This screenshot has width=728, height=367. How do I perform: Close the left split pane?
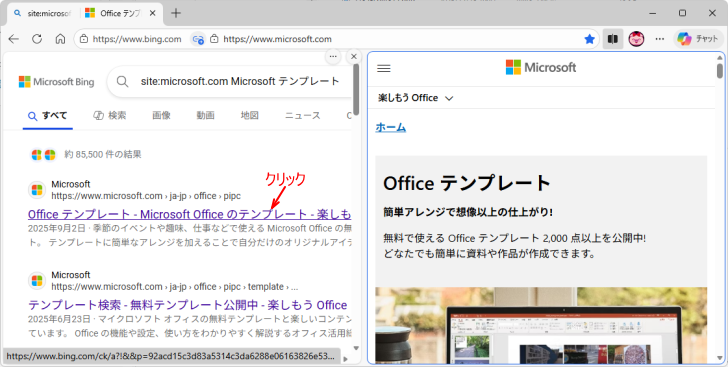354,56
